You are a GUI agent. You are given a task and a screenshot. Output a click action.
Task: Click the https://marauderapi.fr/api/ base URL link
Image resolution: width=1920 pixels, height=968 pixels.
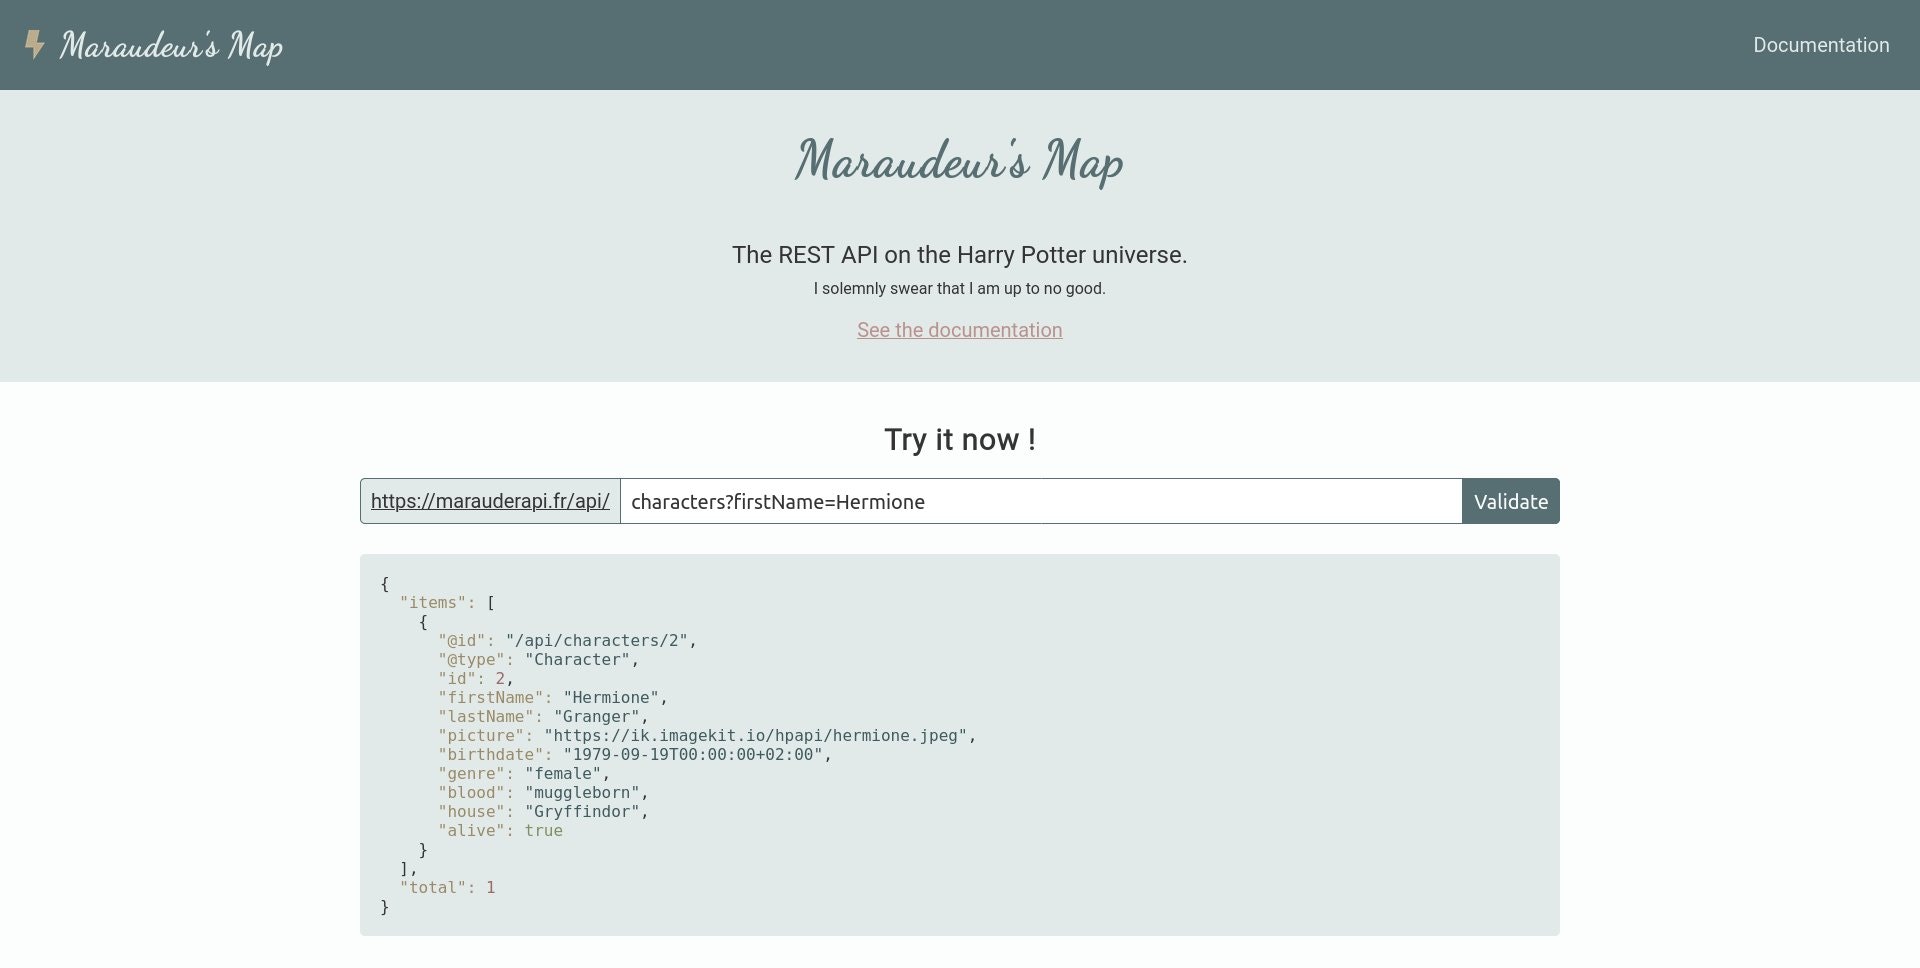pos(490,501)
